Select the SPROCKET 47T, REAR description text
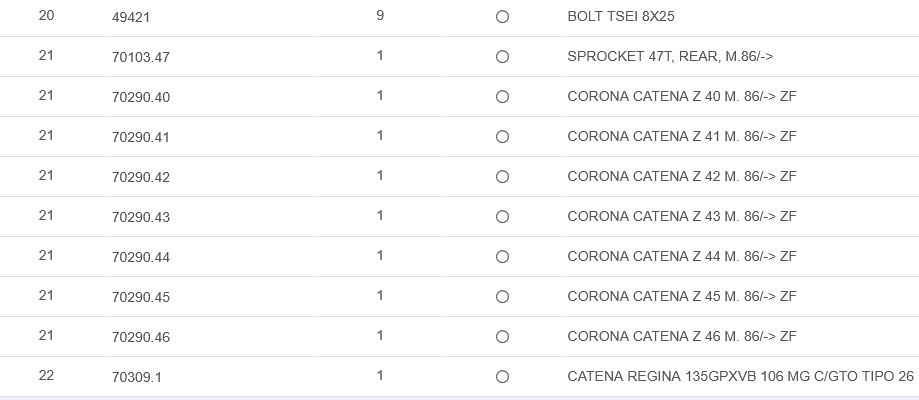This screenshot has width=919, height=400. click(x=670, y=57)
